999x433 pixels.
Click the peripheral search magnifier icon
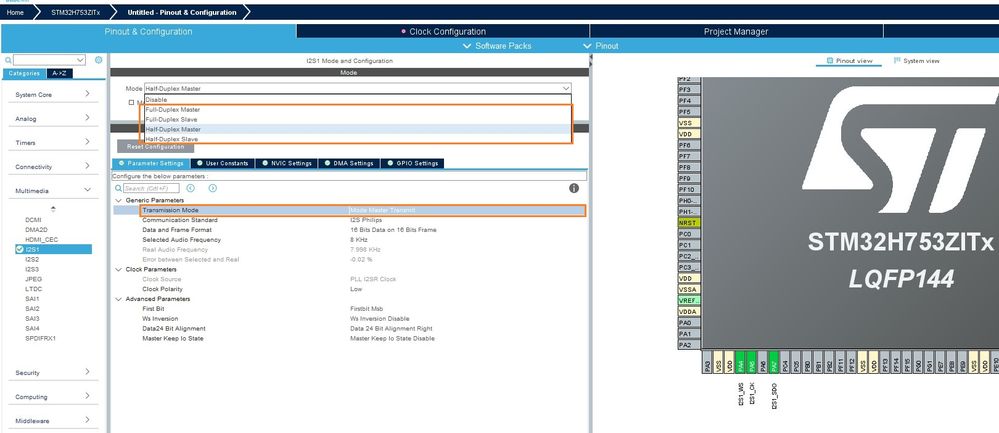click(x=8, y=60)
